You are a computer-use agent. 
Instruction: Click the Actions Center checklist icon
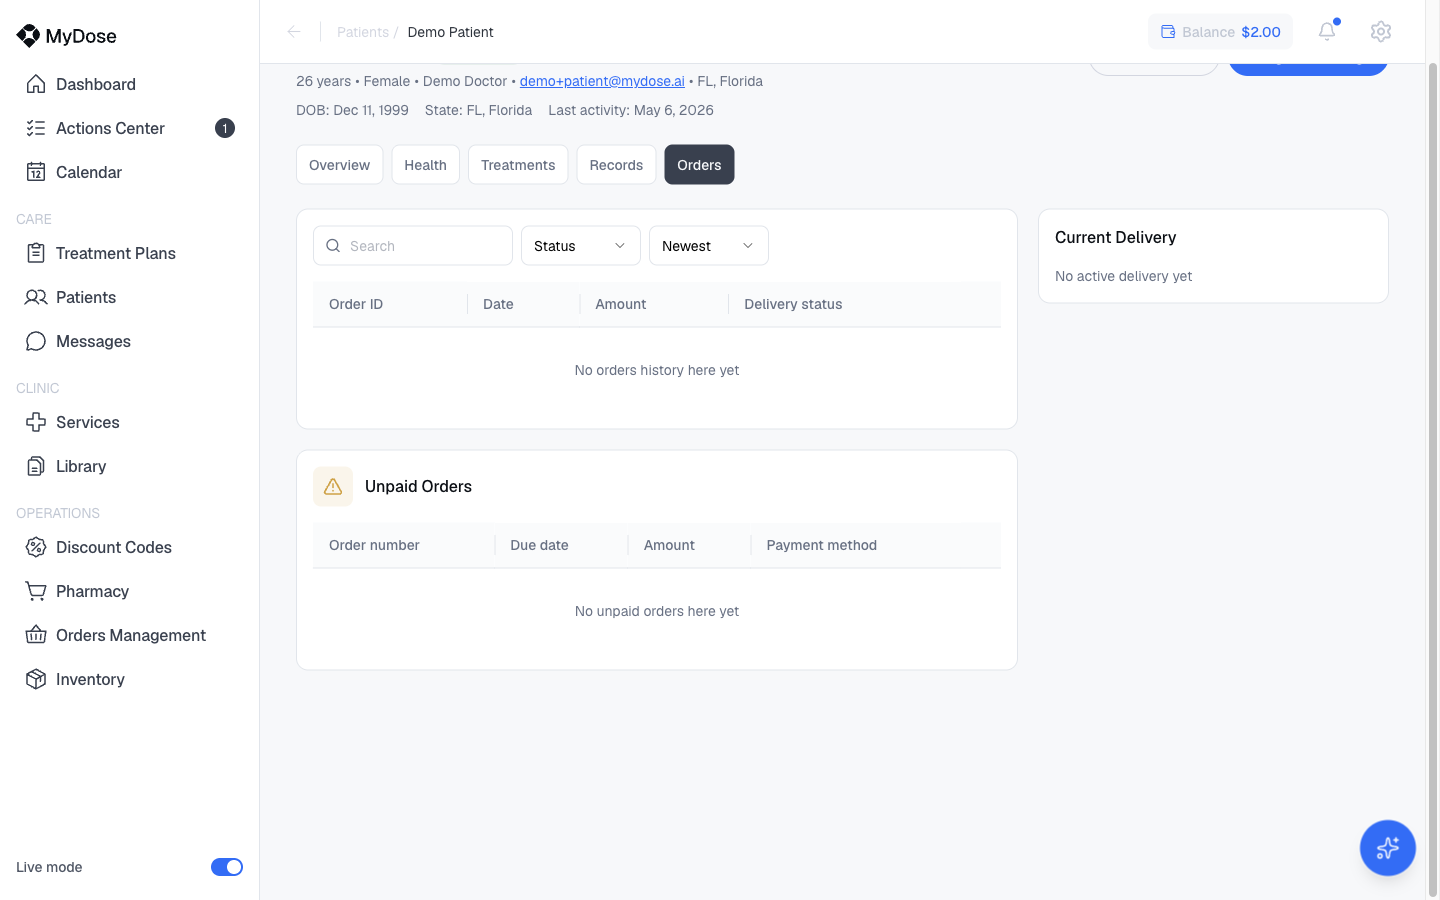pyautogui.click(x=36, y=128)
